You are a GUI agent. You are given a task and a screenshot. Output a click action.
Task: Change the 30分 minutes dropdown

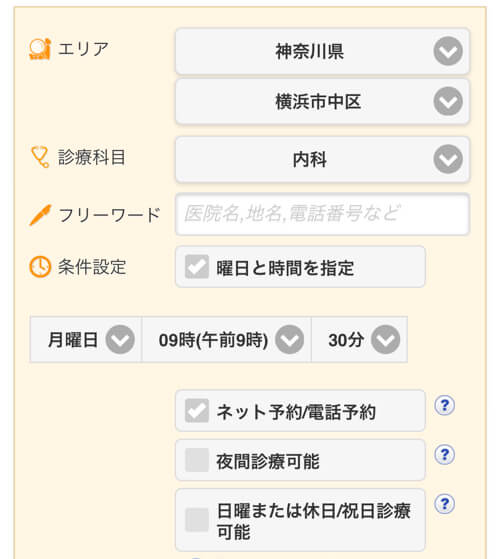359,339
